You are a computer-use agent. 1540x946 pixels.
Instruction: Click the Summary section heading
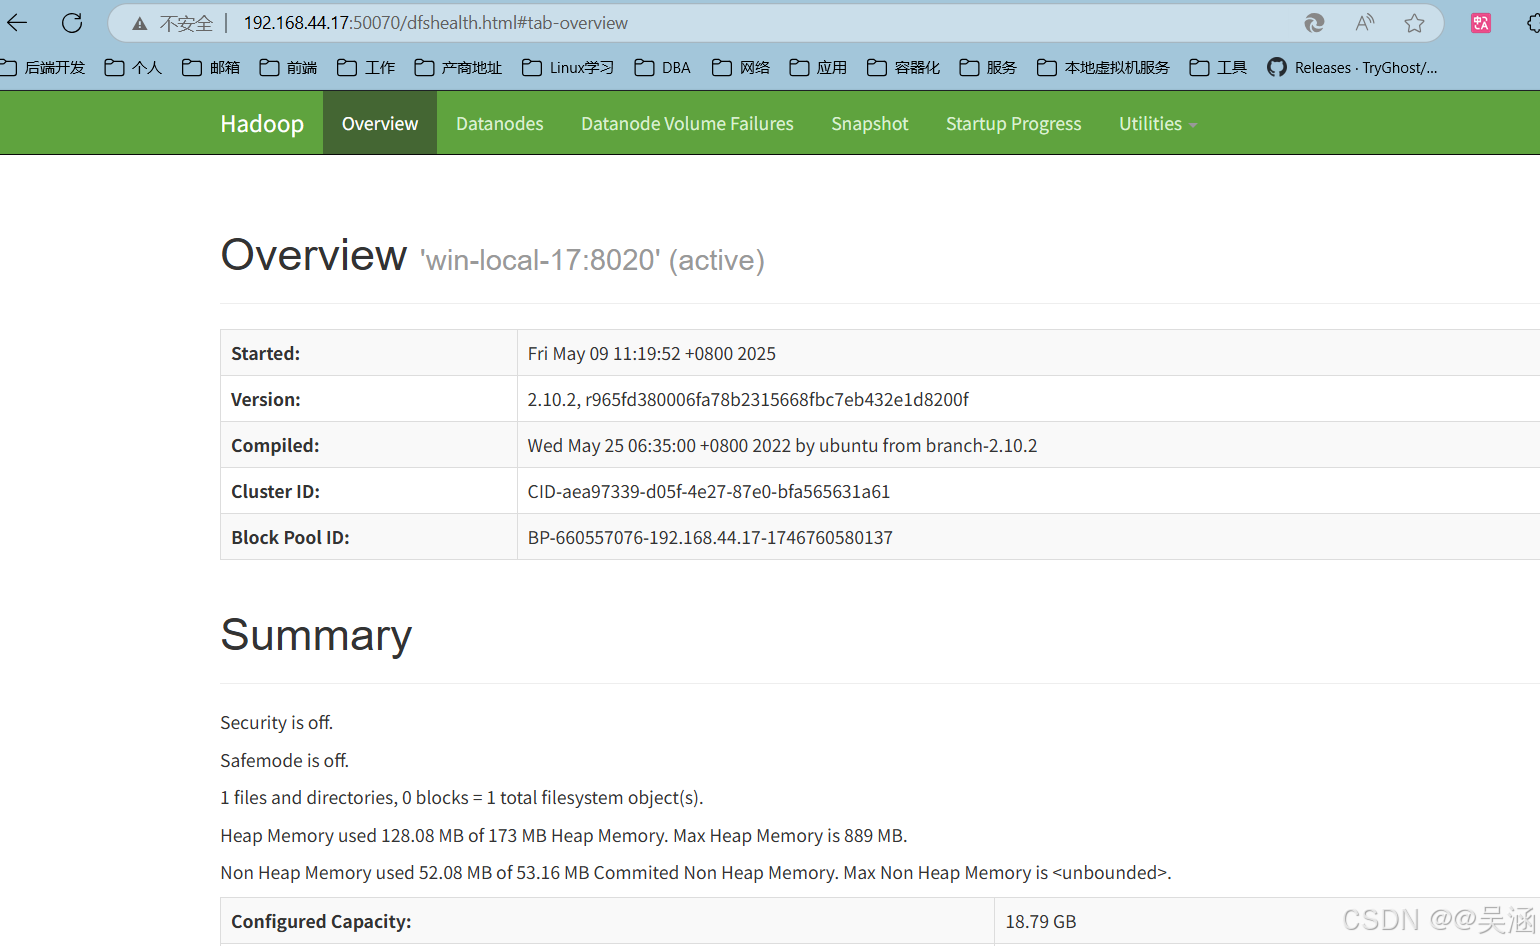click(316, 635)
